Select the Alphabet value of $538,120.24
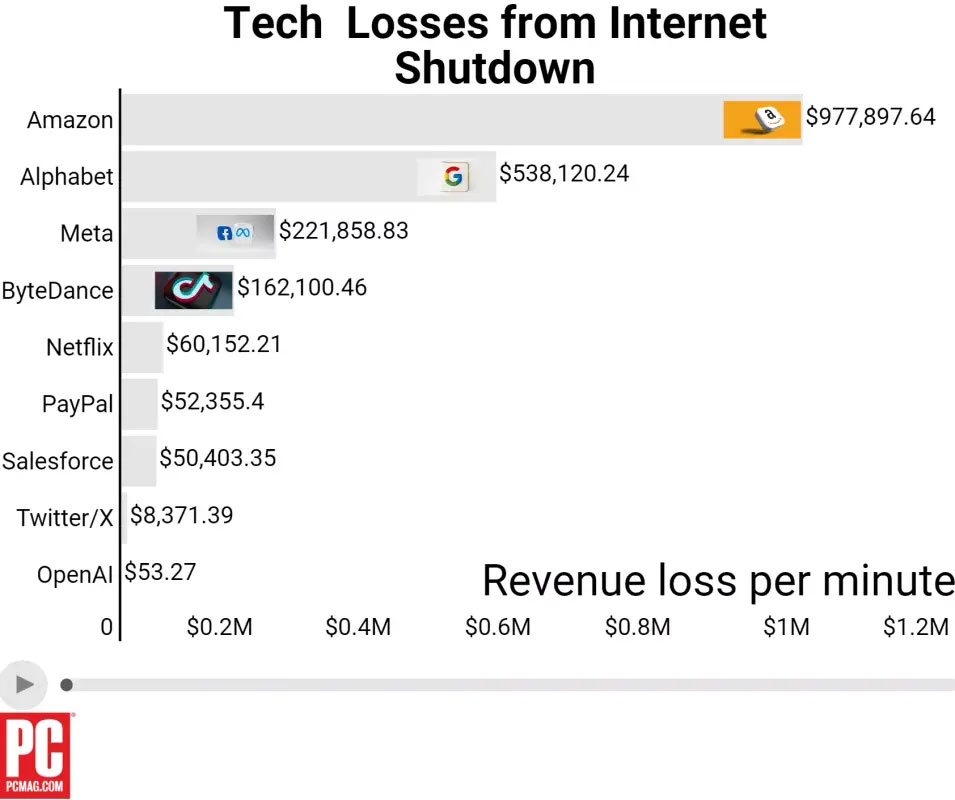Image resolution: width=955 pixels, height=800 pixels. coord(564,173)
